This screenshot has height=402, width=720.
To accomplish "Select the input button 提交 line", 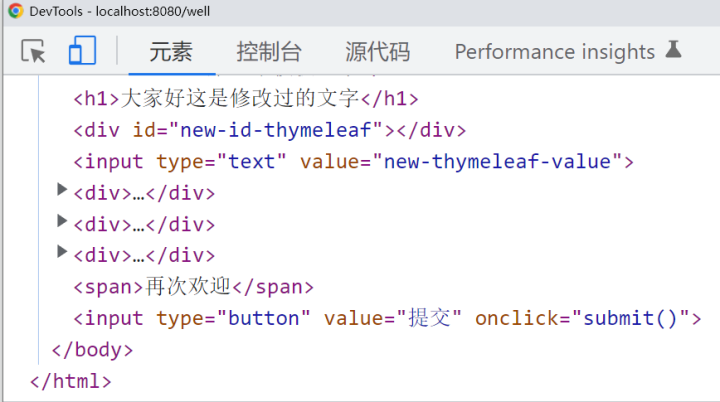I will pyautogui.click(x=388, y=318).
